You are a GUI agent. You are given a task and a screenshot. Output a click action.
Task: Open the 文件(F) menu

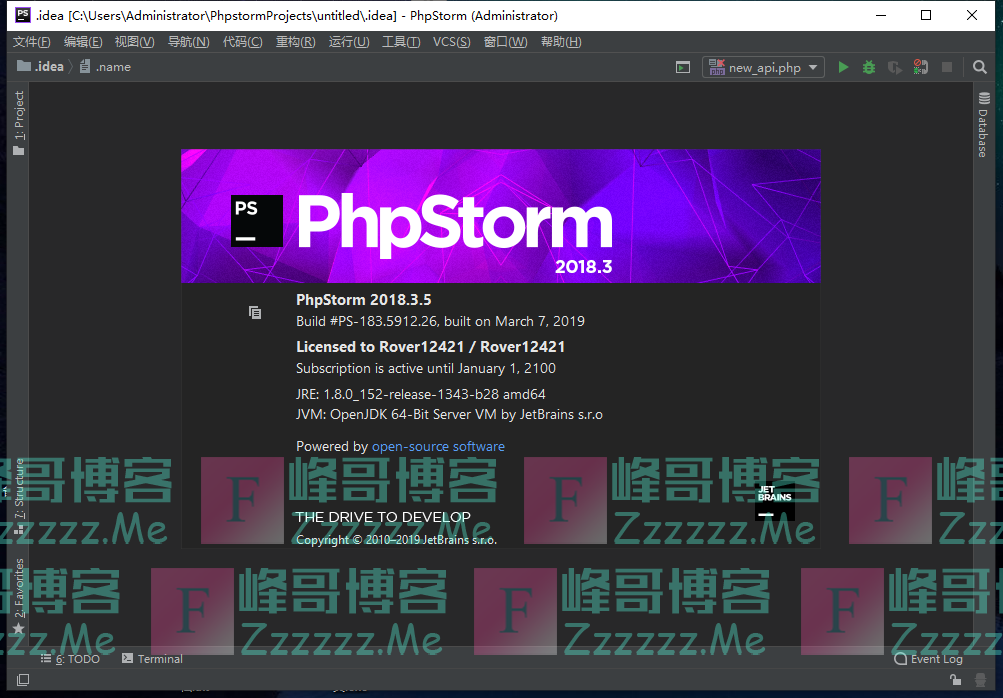pos(31,42)
